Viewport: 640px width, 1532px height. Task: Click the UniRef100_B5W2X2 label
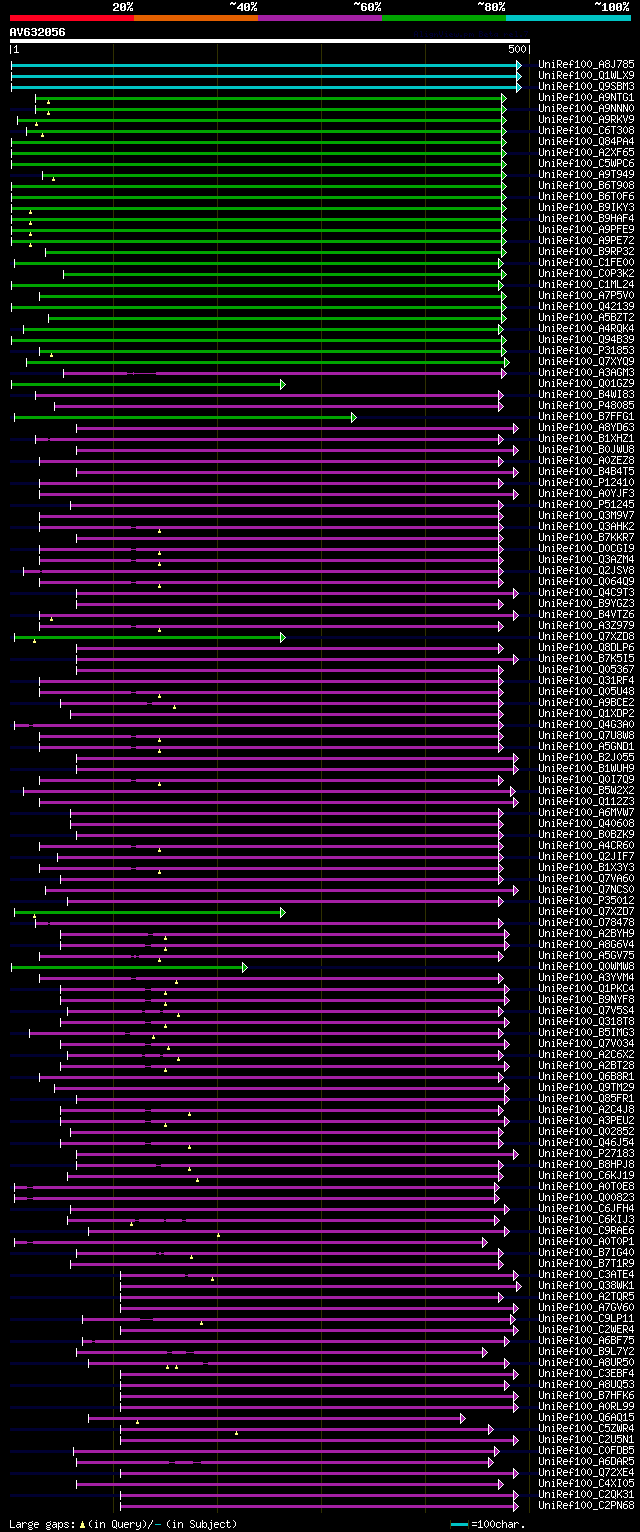(x=586, y=791)
